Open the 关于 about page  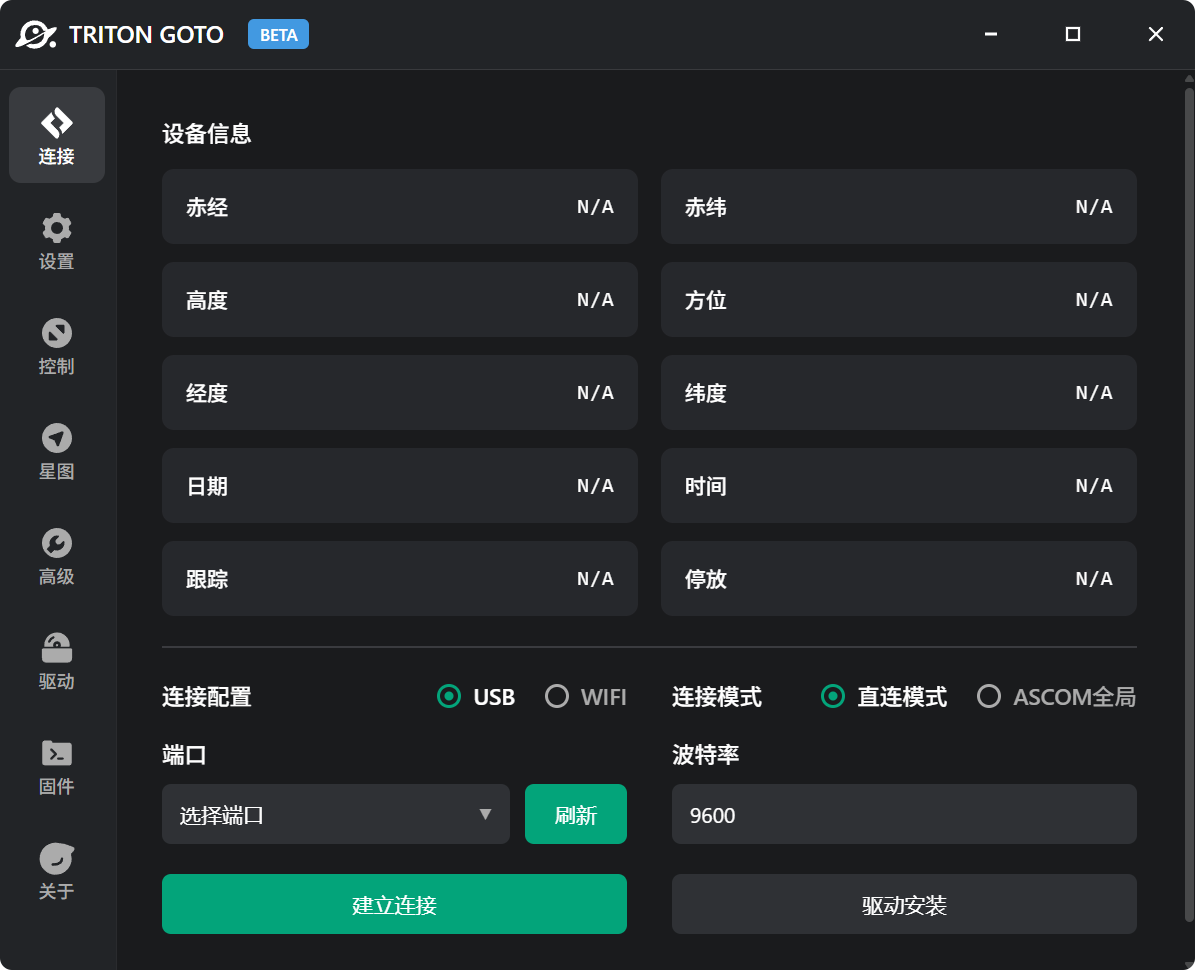click(x=57, y=872)
